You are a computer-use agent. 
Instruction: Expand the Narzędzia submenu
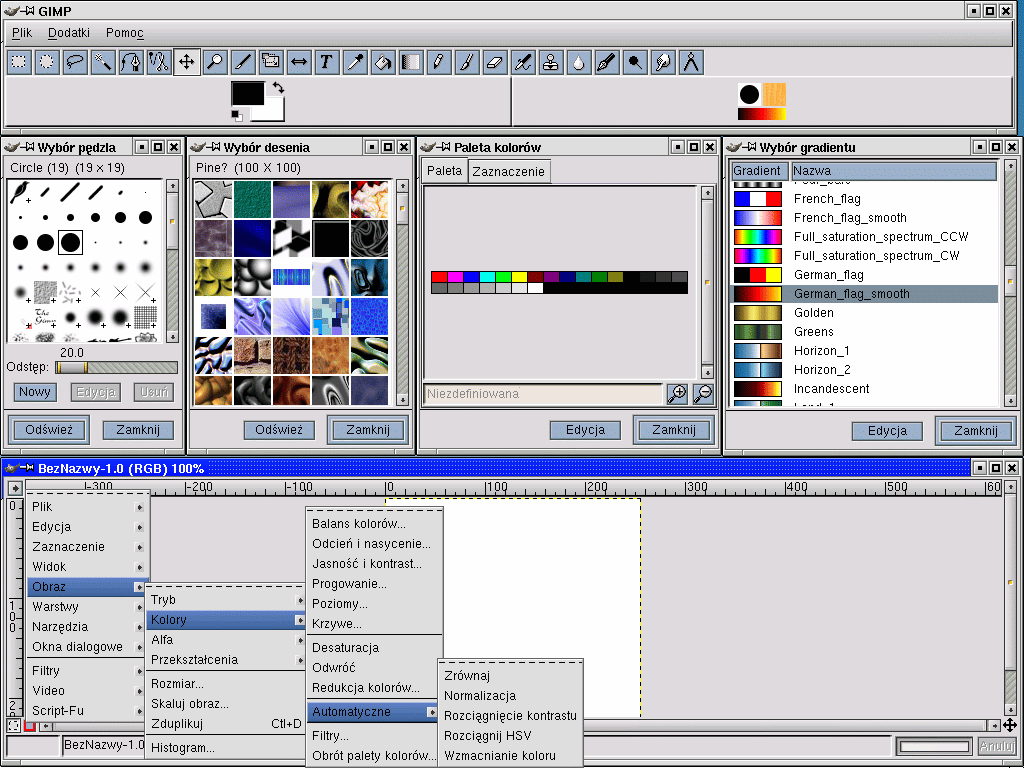87,627
